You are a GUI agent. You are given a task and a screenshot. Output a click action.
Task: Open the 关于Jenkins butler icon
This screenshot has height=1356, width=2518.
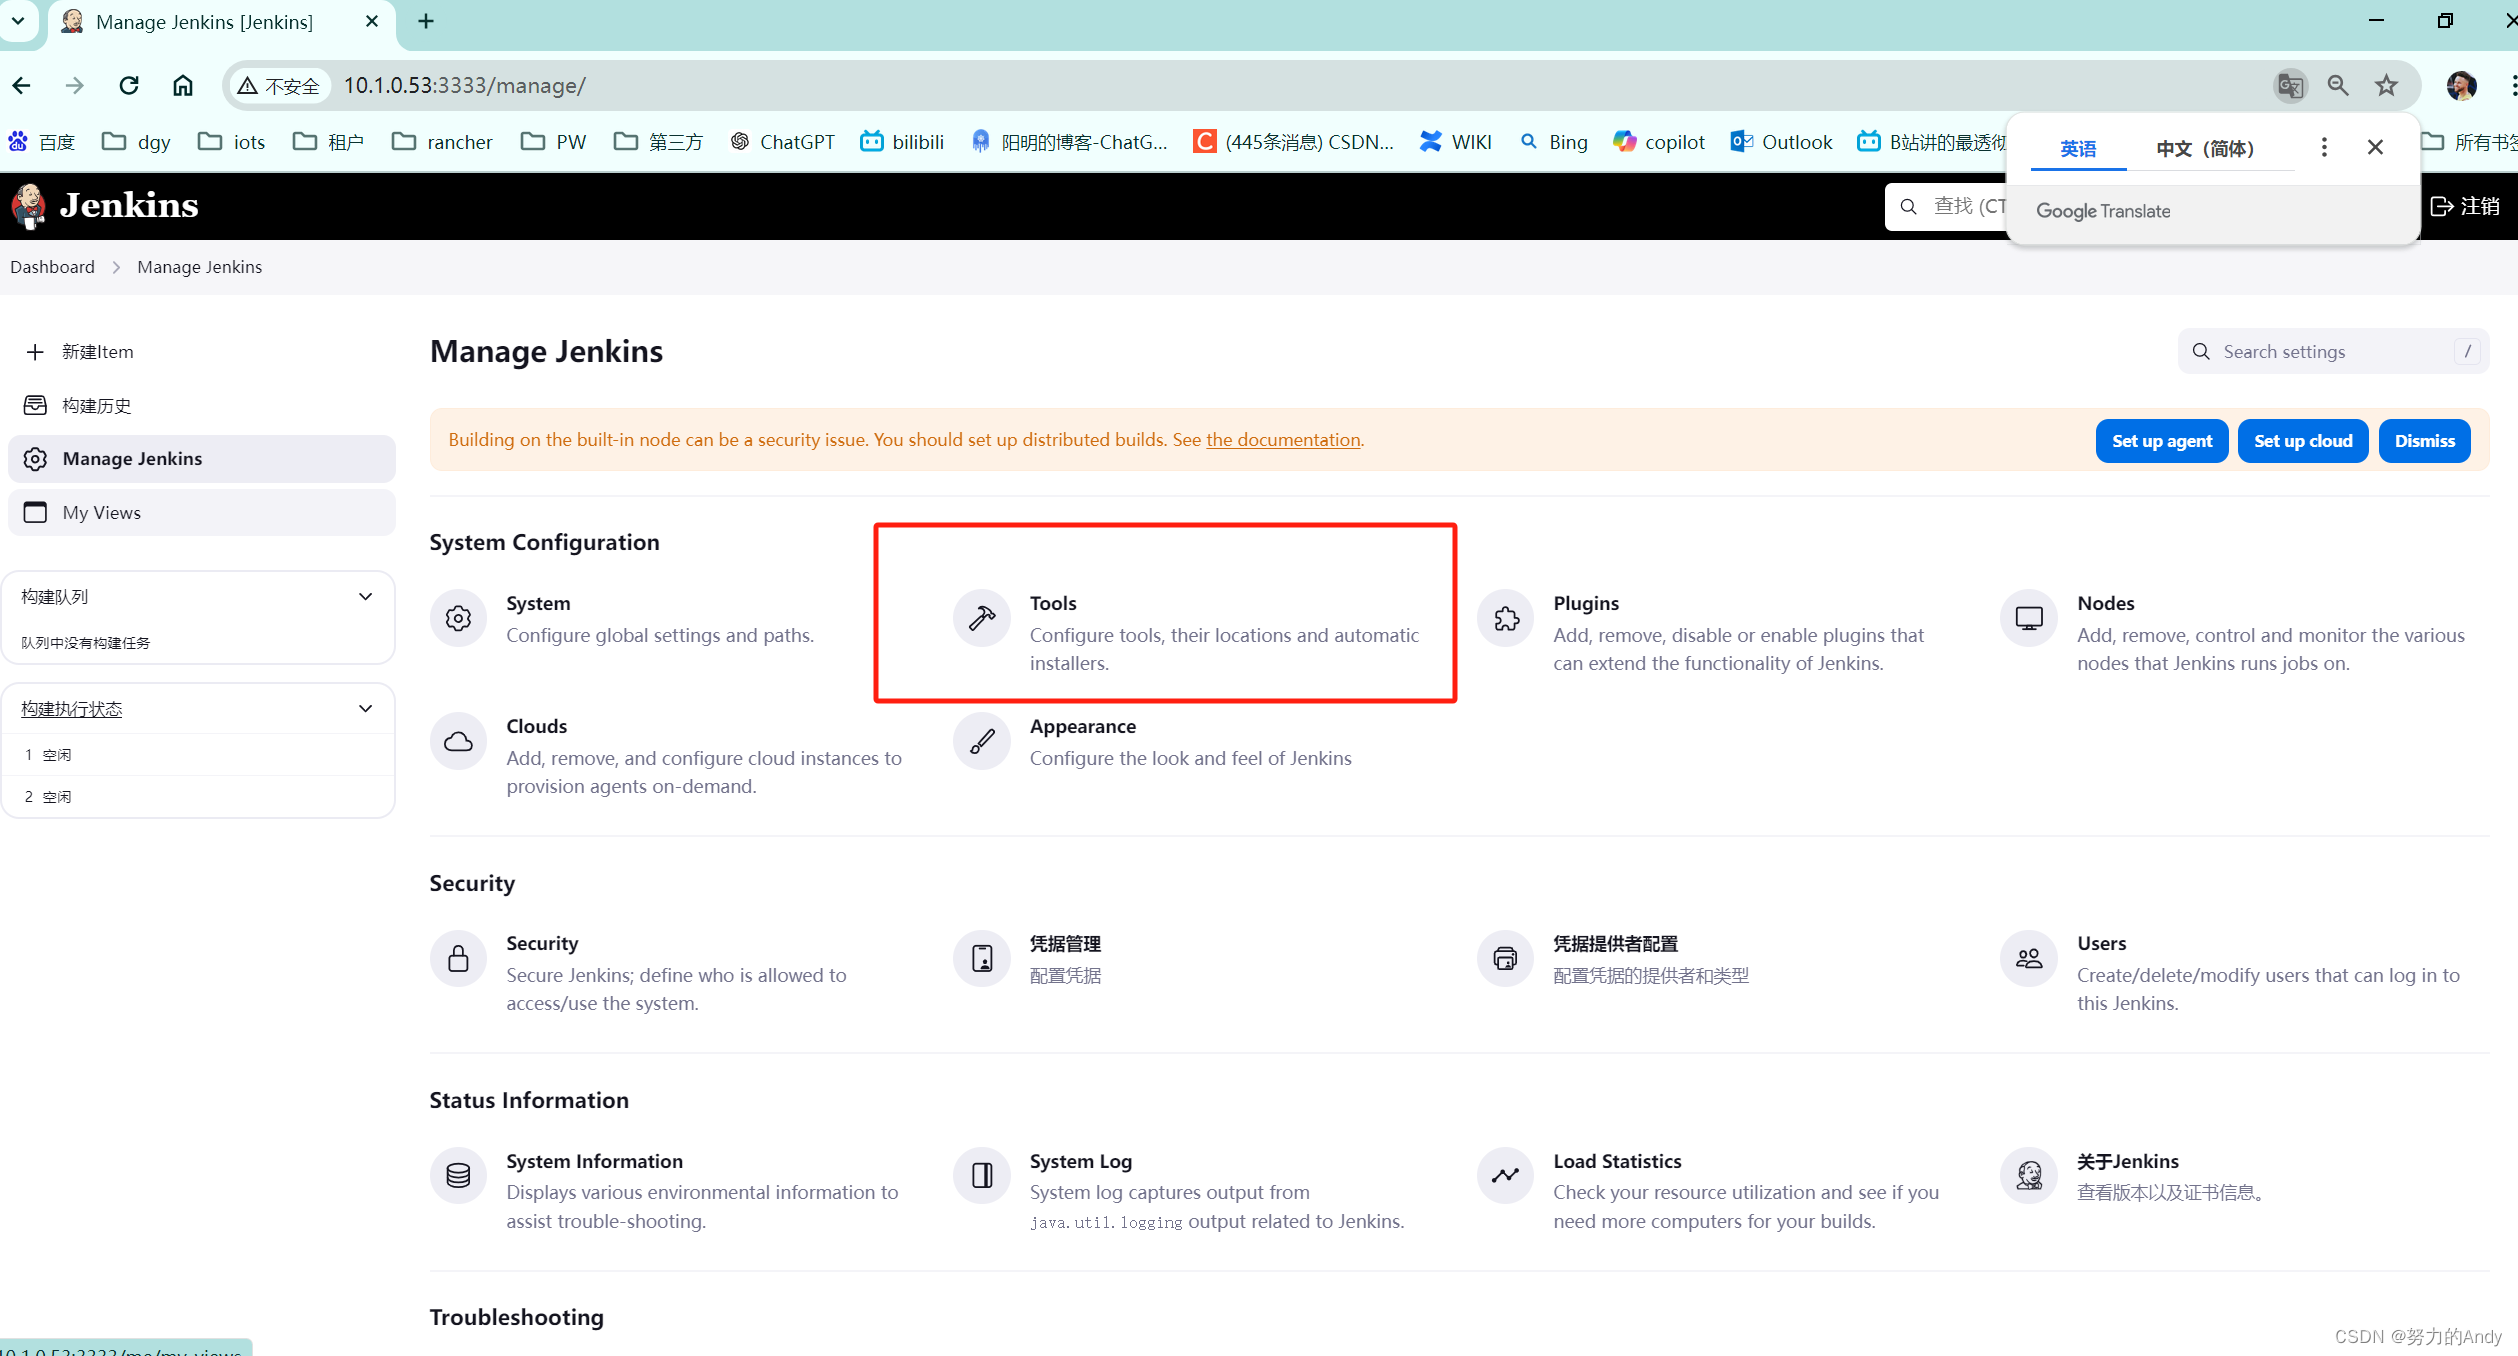[x=2029, y=1175]
